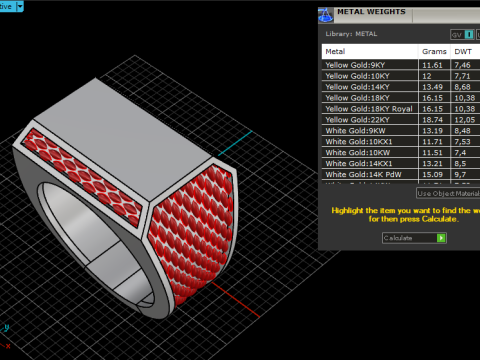Sort by the DWT column header
The width and height of the screenshot is (480, 360).
465,52
